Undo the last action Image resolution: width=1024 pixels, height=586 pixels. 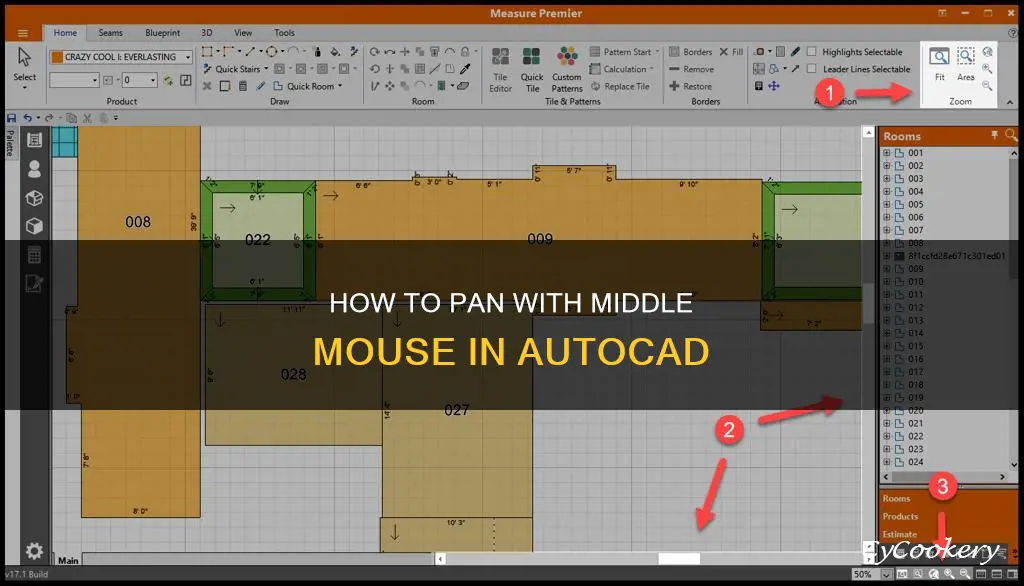27,118
